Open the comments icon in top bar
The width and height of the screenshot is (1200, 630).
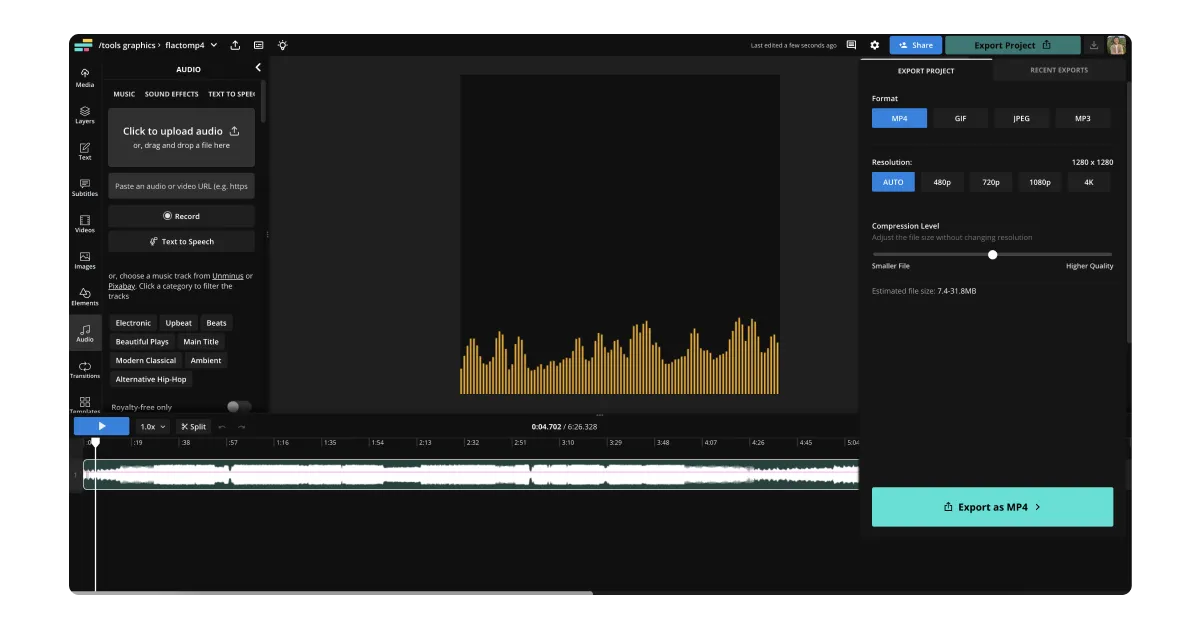(x=851, y=45)
